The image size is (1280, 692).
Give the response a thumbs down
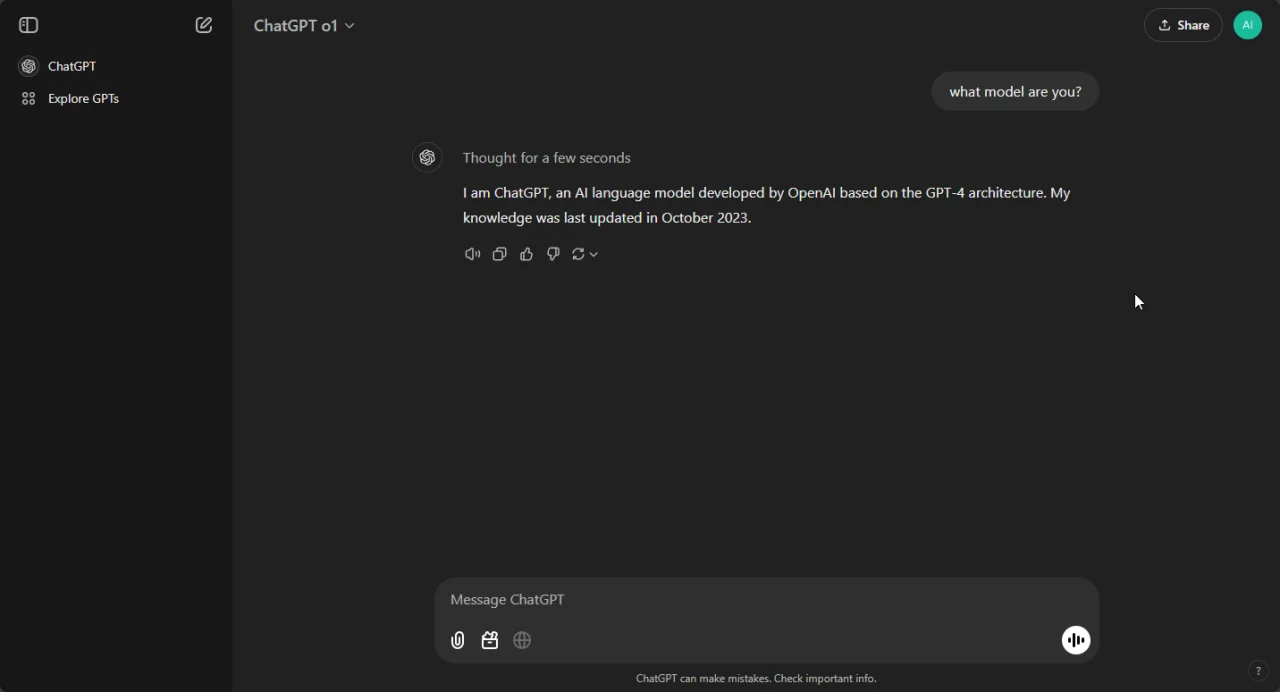click(553, 254)
